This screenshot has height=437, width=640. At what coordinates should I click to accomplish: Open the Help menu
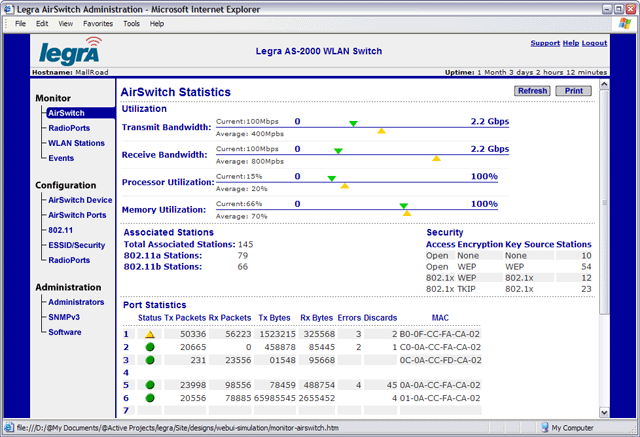click(x=157, y=24)
